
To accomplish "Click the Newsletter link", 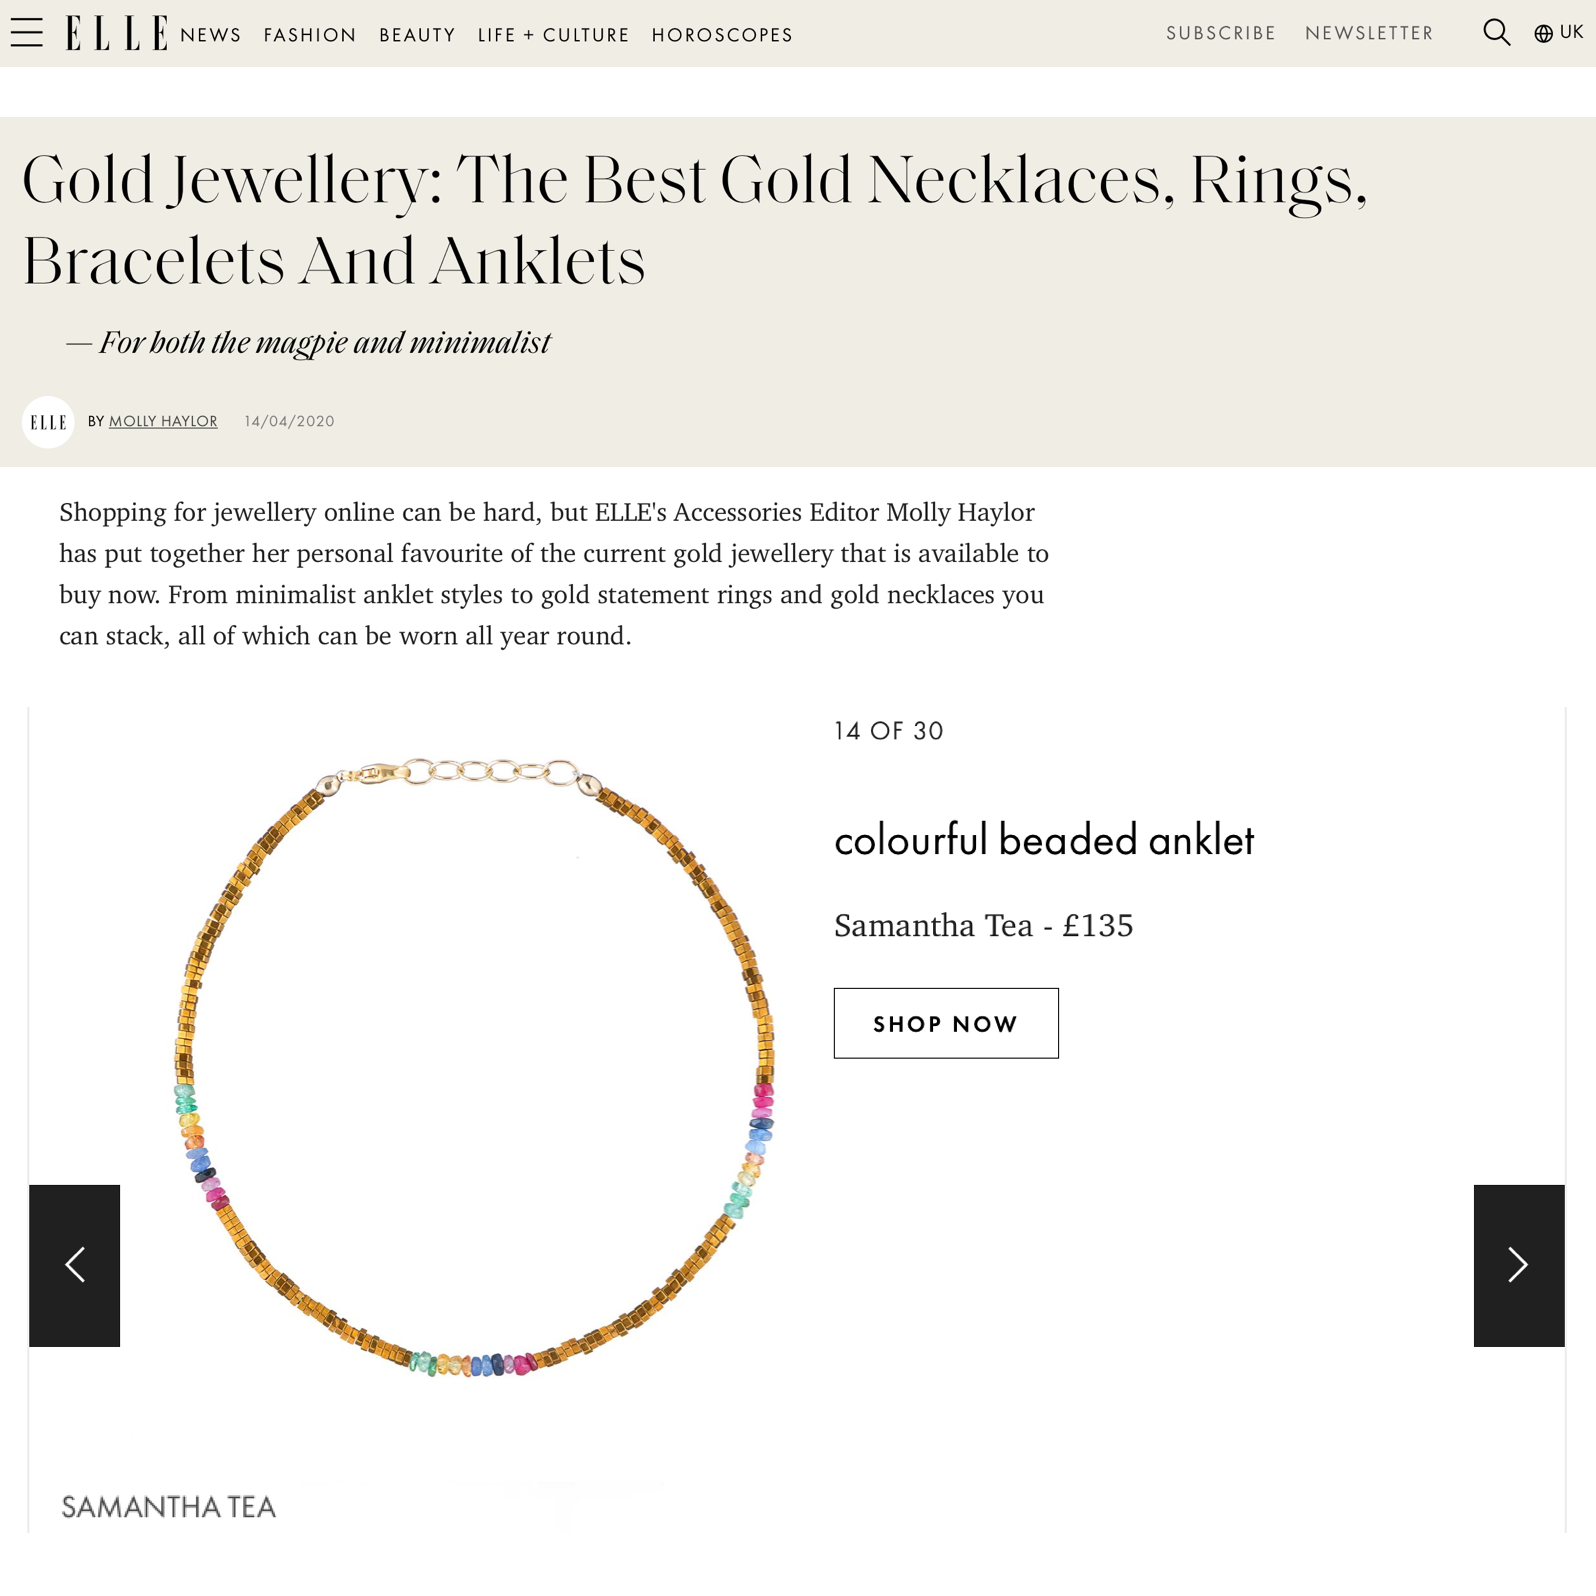I will tap(1369, 33).
